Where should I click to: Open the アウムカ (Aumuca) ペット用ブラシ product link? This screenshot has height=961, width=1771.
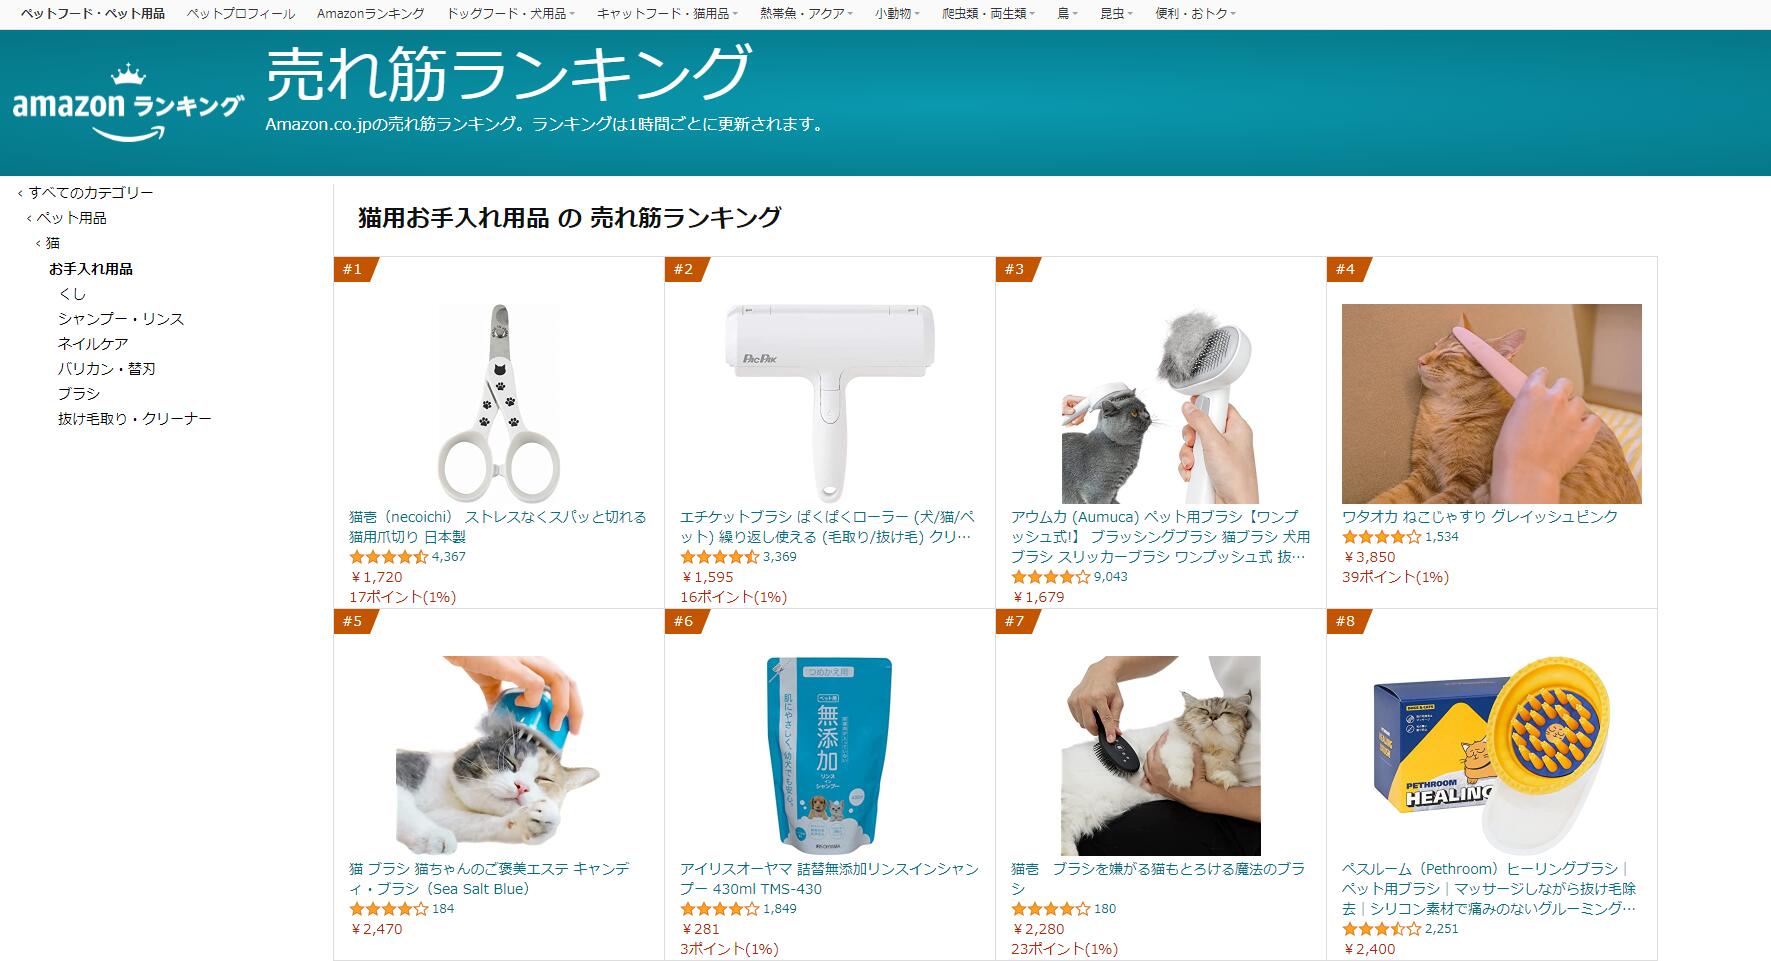point(1160,537)
